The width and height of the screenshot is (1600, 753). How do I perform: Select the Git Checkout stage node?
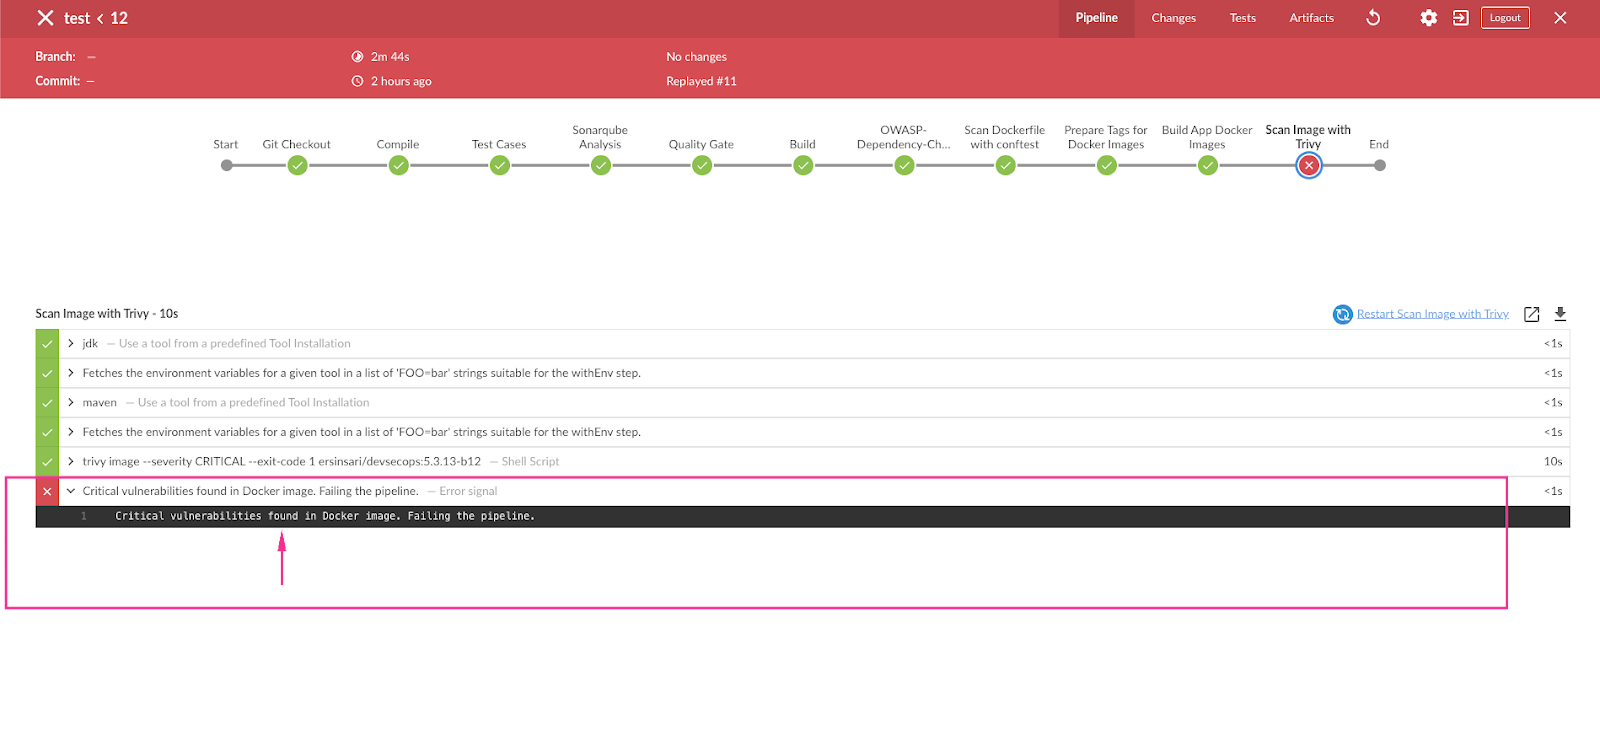coord(297,166)
